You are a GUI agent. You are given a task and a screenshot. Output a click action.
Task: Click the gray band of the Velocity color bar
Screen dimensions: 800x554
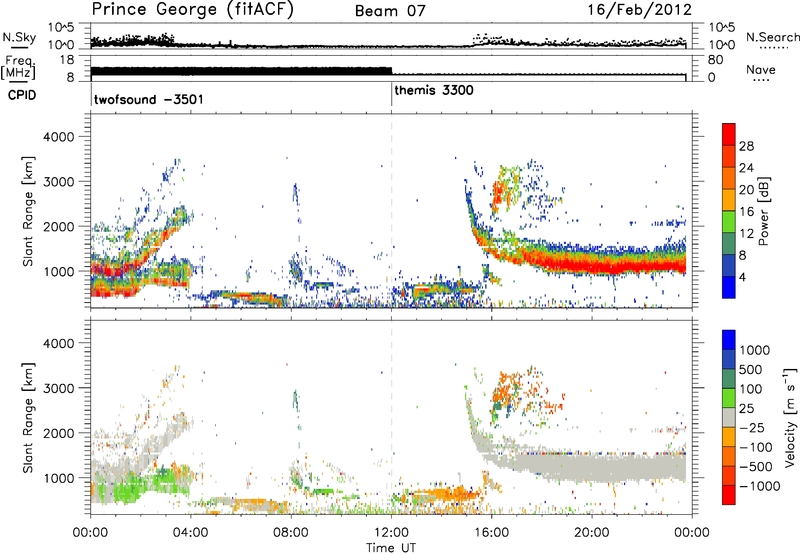click(x=729, y=417)
